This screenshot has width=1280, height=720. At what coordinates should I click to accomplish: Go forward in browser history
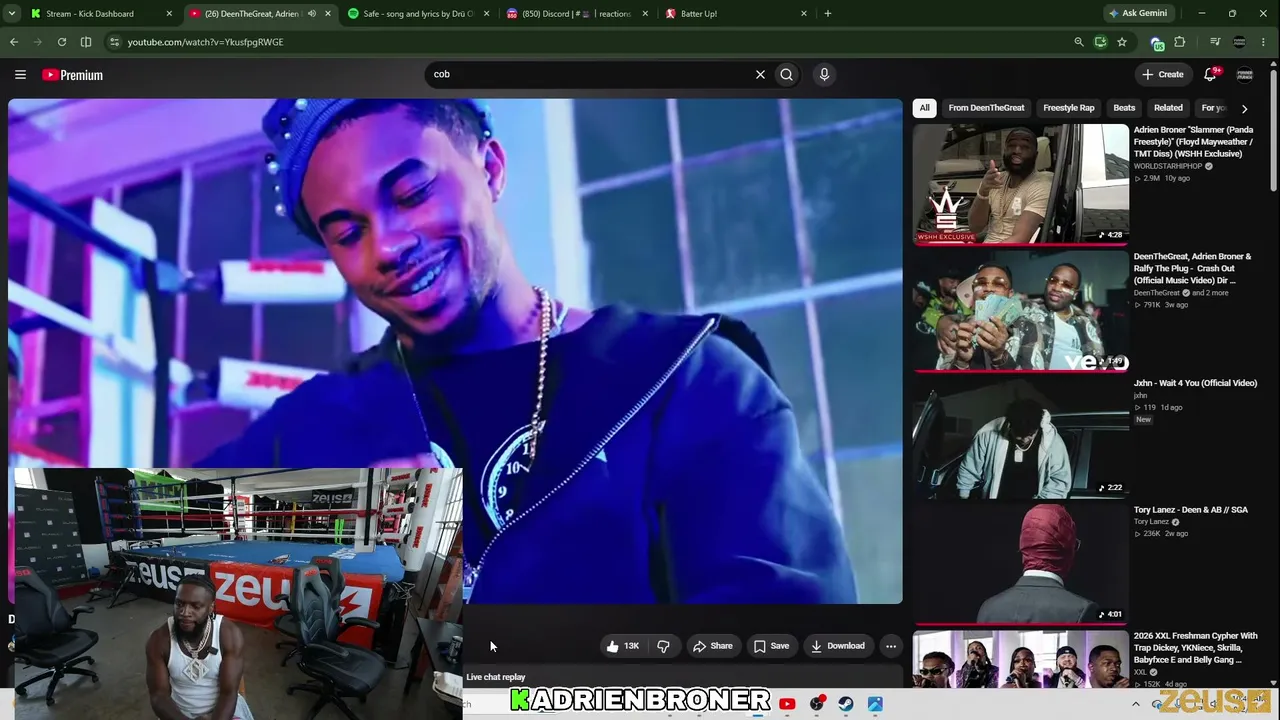38,42
